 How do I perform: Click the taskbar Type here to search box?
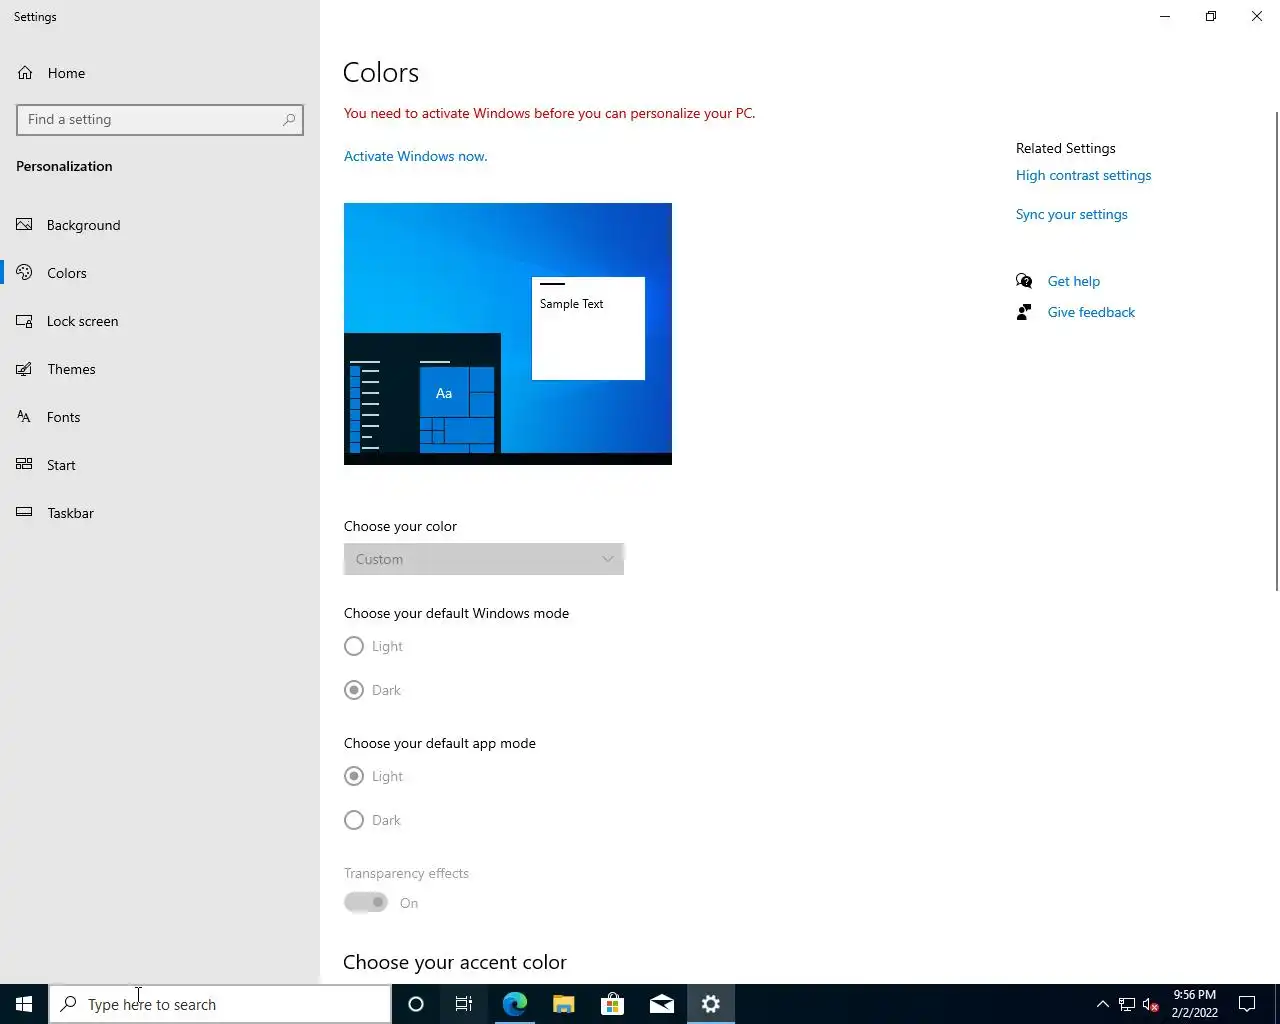220,1004
